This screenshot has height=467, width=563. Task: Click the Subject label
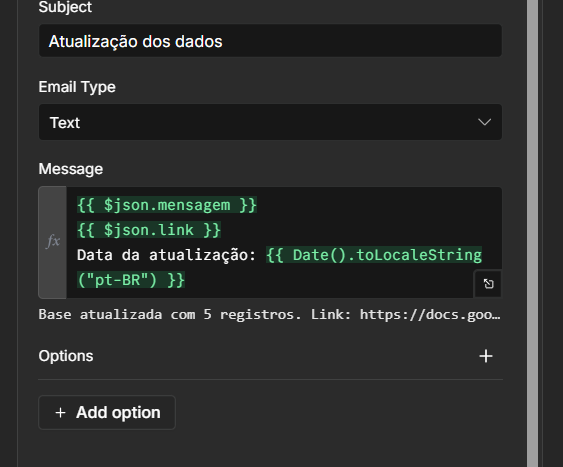tap(65, 7)
